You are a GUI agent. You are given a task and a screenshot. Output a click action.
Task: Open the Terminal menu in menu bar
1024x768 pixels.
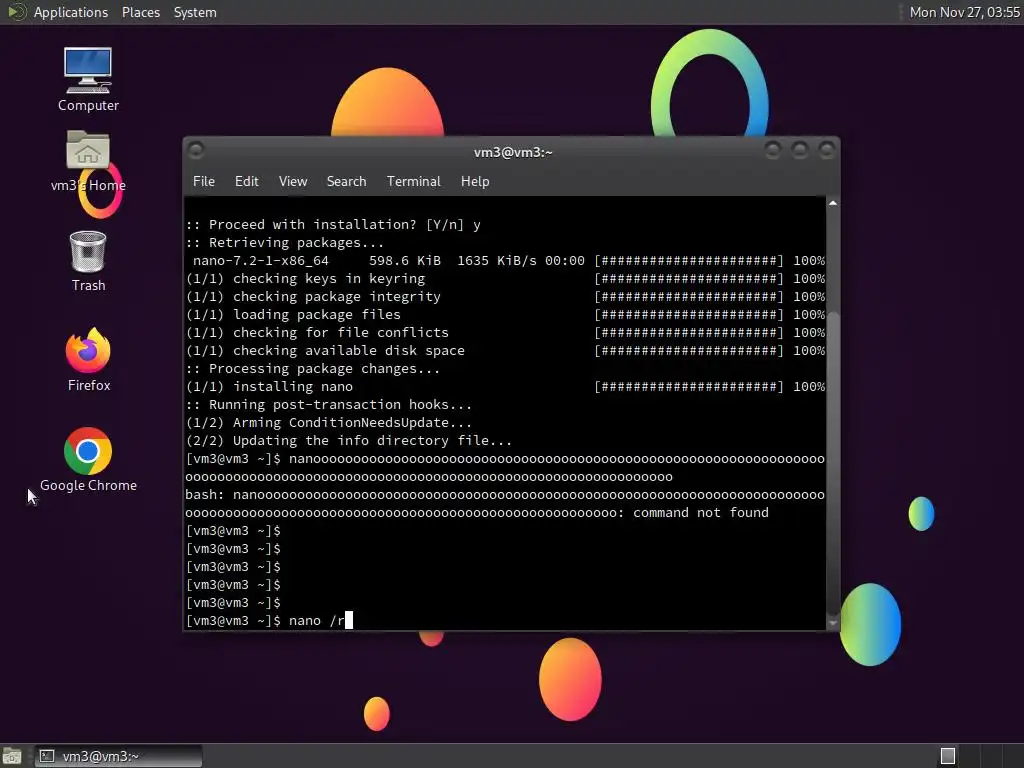(x=413, y=182)
